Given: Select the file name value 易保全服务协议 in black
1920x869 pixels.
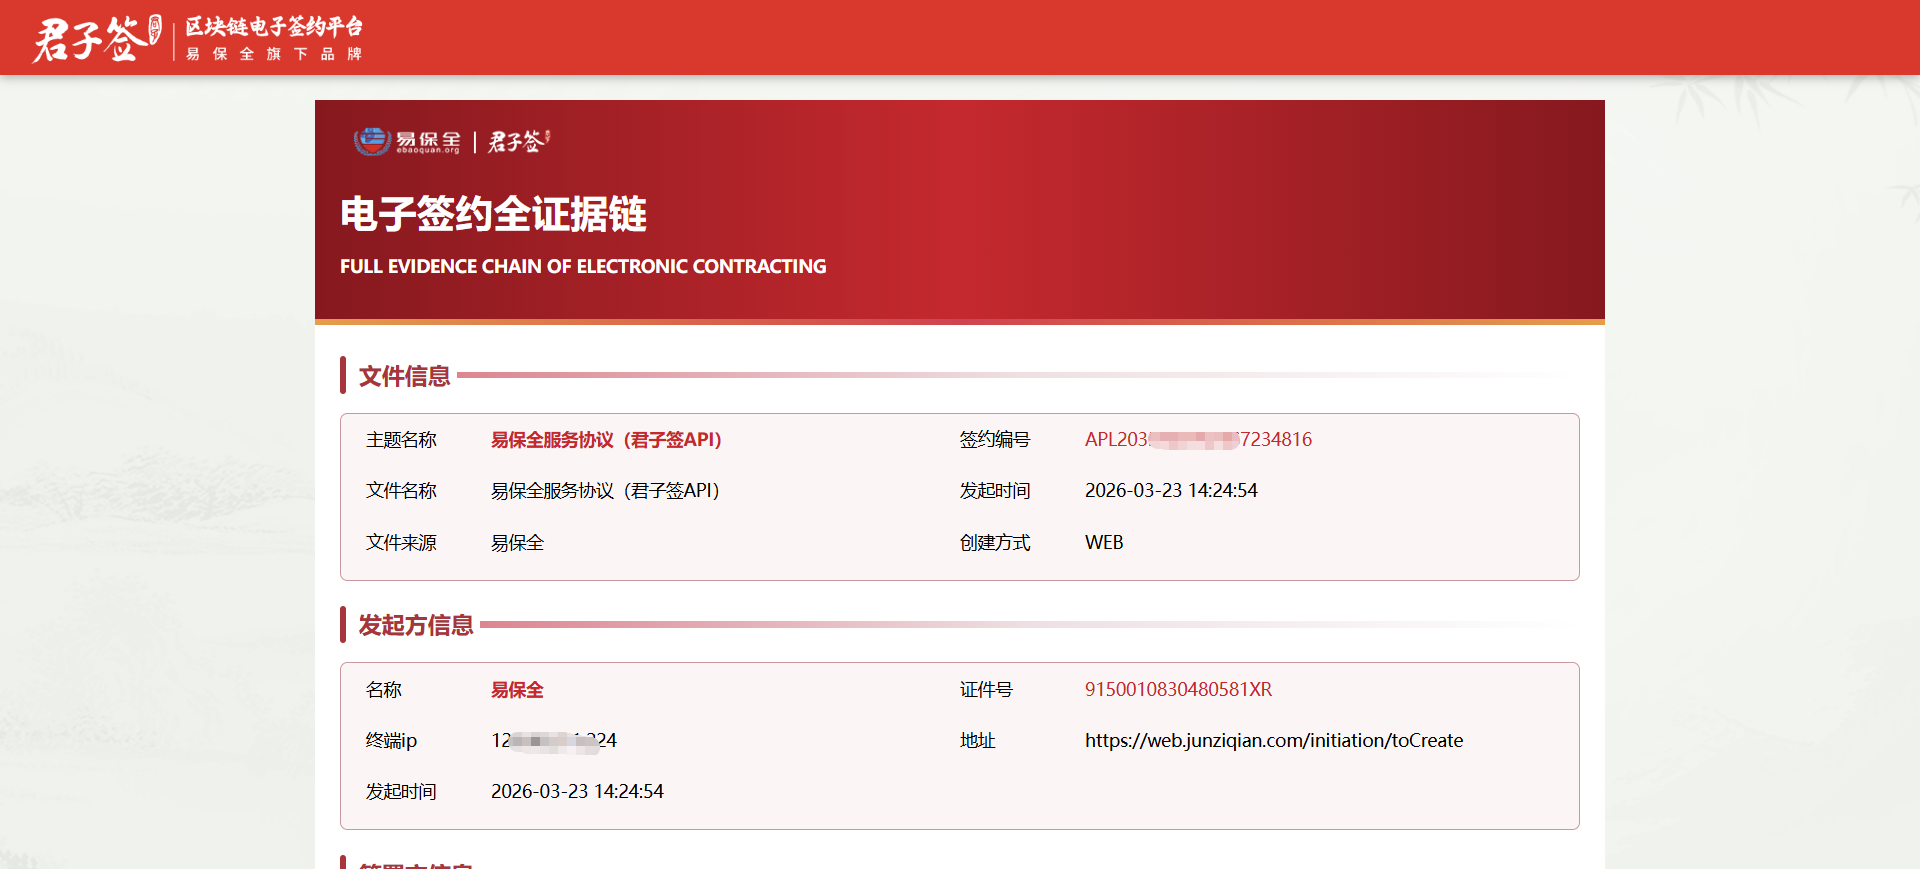Looking at the screenshot, I should (x=605, y=491).
